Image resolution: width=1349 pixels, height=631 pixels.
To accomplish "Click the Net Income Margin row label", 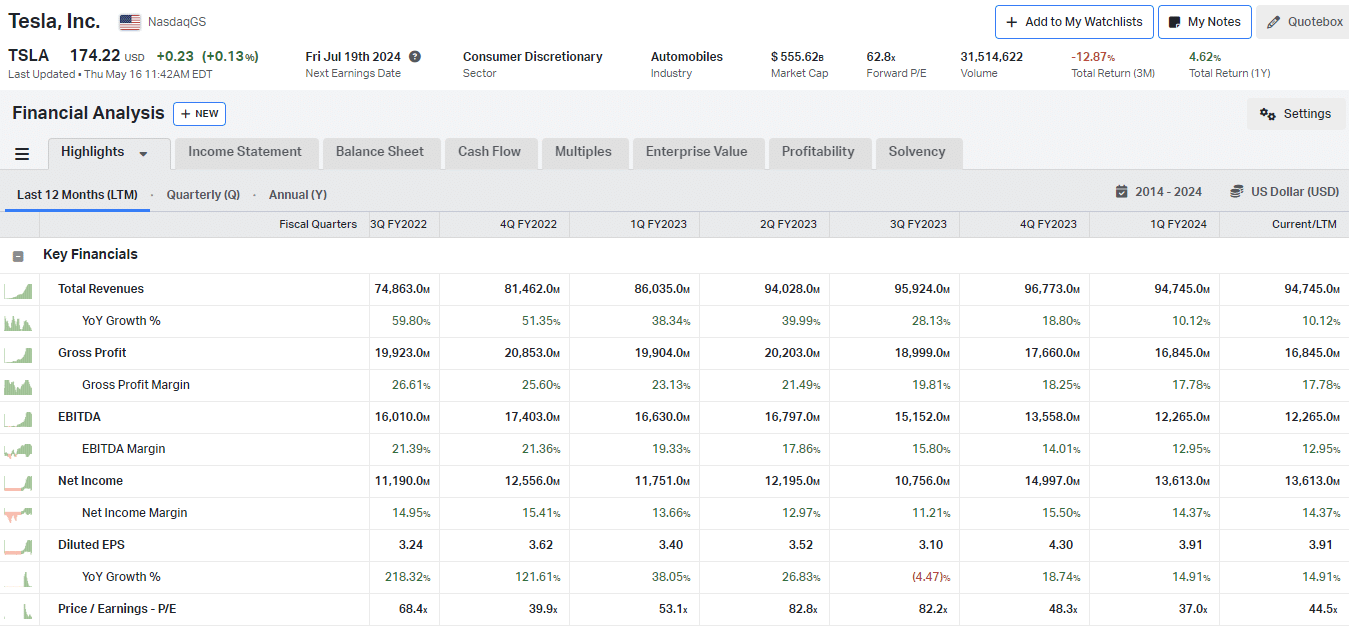I will point(135,513).
